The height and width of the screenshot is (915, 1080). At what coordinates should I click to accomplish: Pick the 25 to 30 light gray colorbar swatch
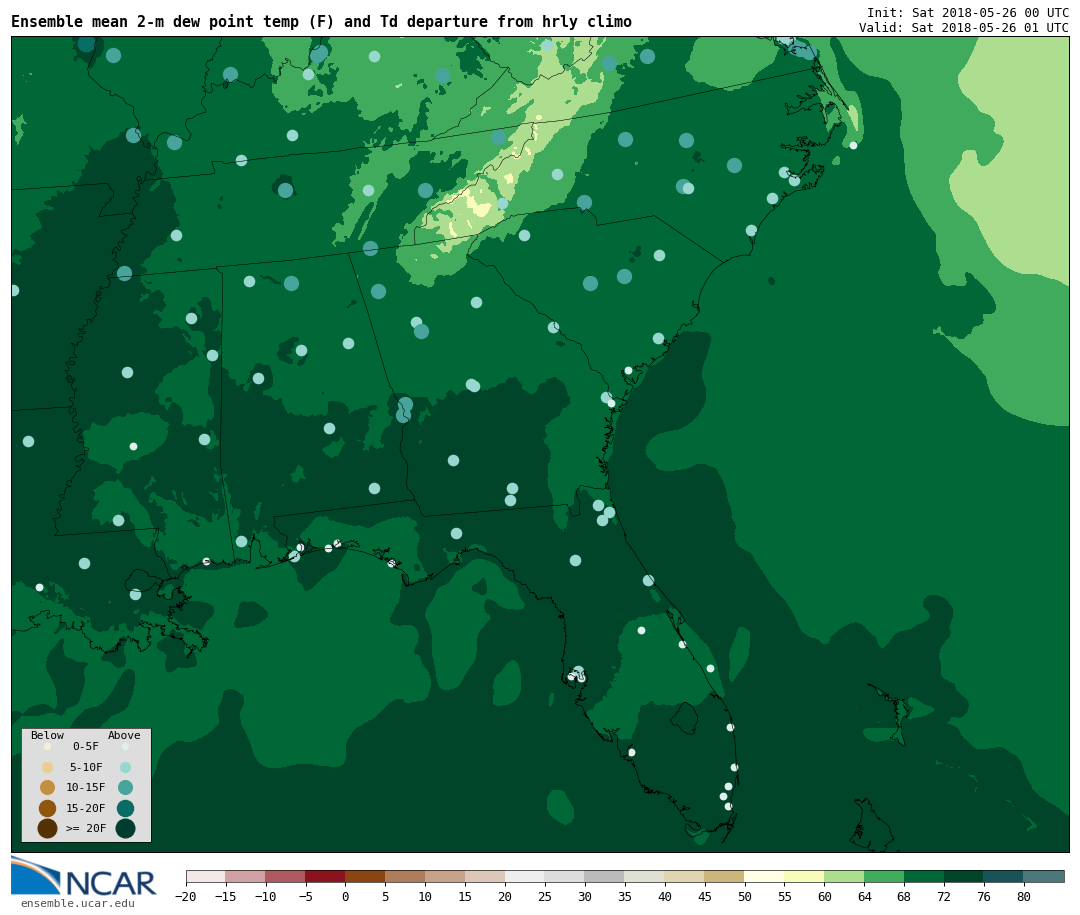565,877
